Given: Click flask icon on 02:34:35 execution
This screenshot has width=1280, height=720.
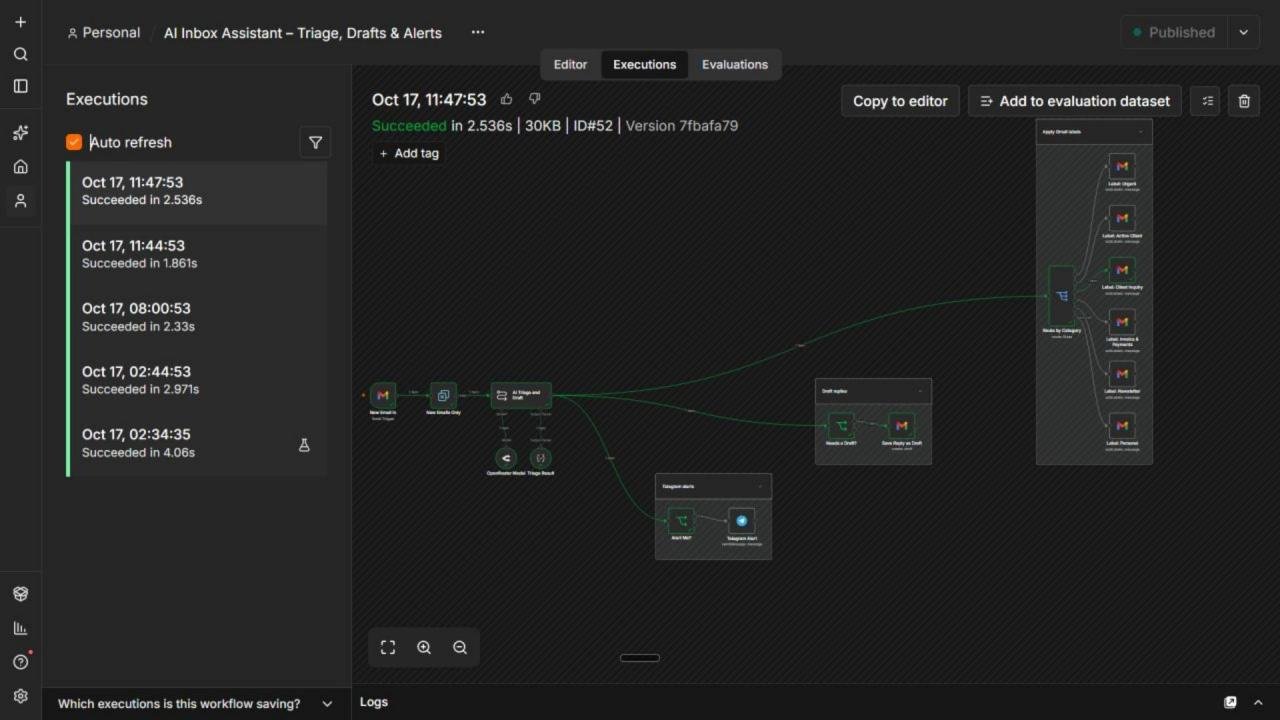Looking at the screenshot, I should coord(304,445).
